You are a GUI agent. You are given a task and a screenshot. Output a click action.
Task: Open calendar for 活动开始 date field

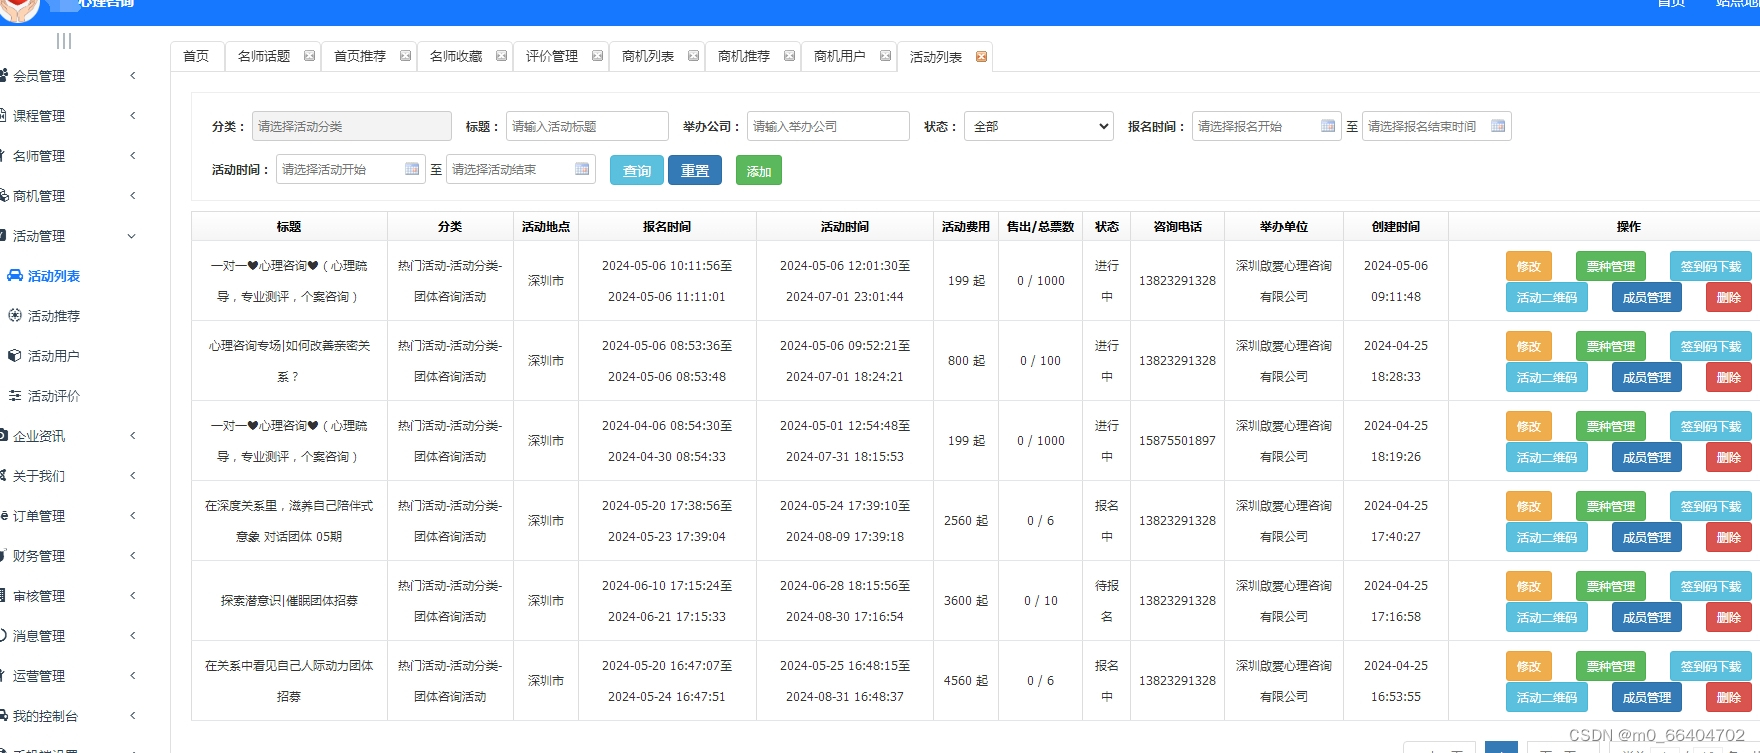(412, 169)
